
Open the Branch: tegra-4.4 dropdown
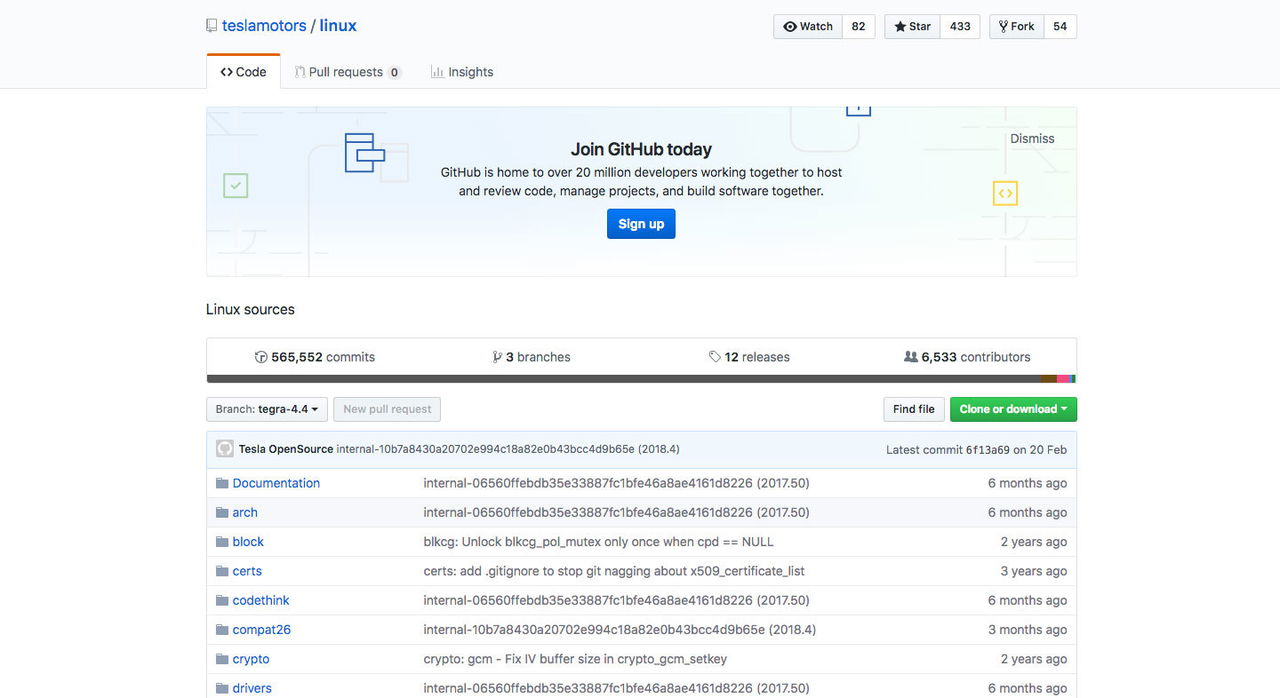(x=267, y=409)
